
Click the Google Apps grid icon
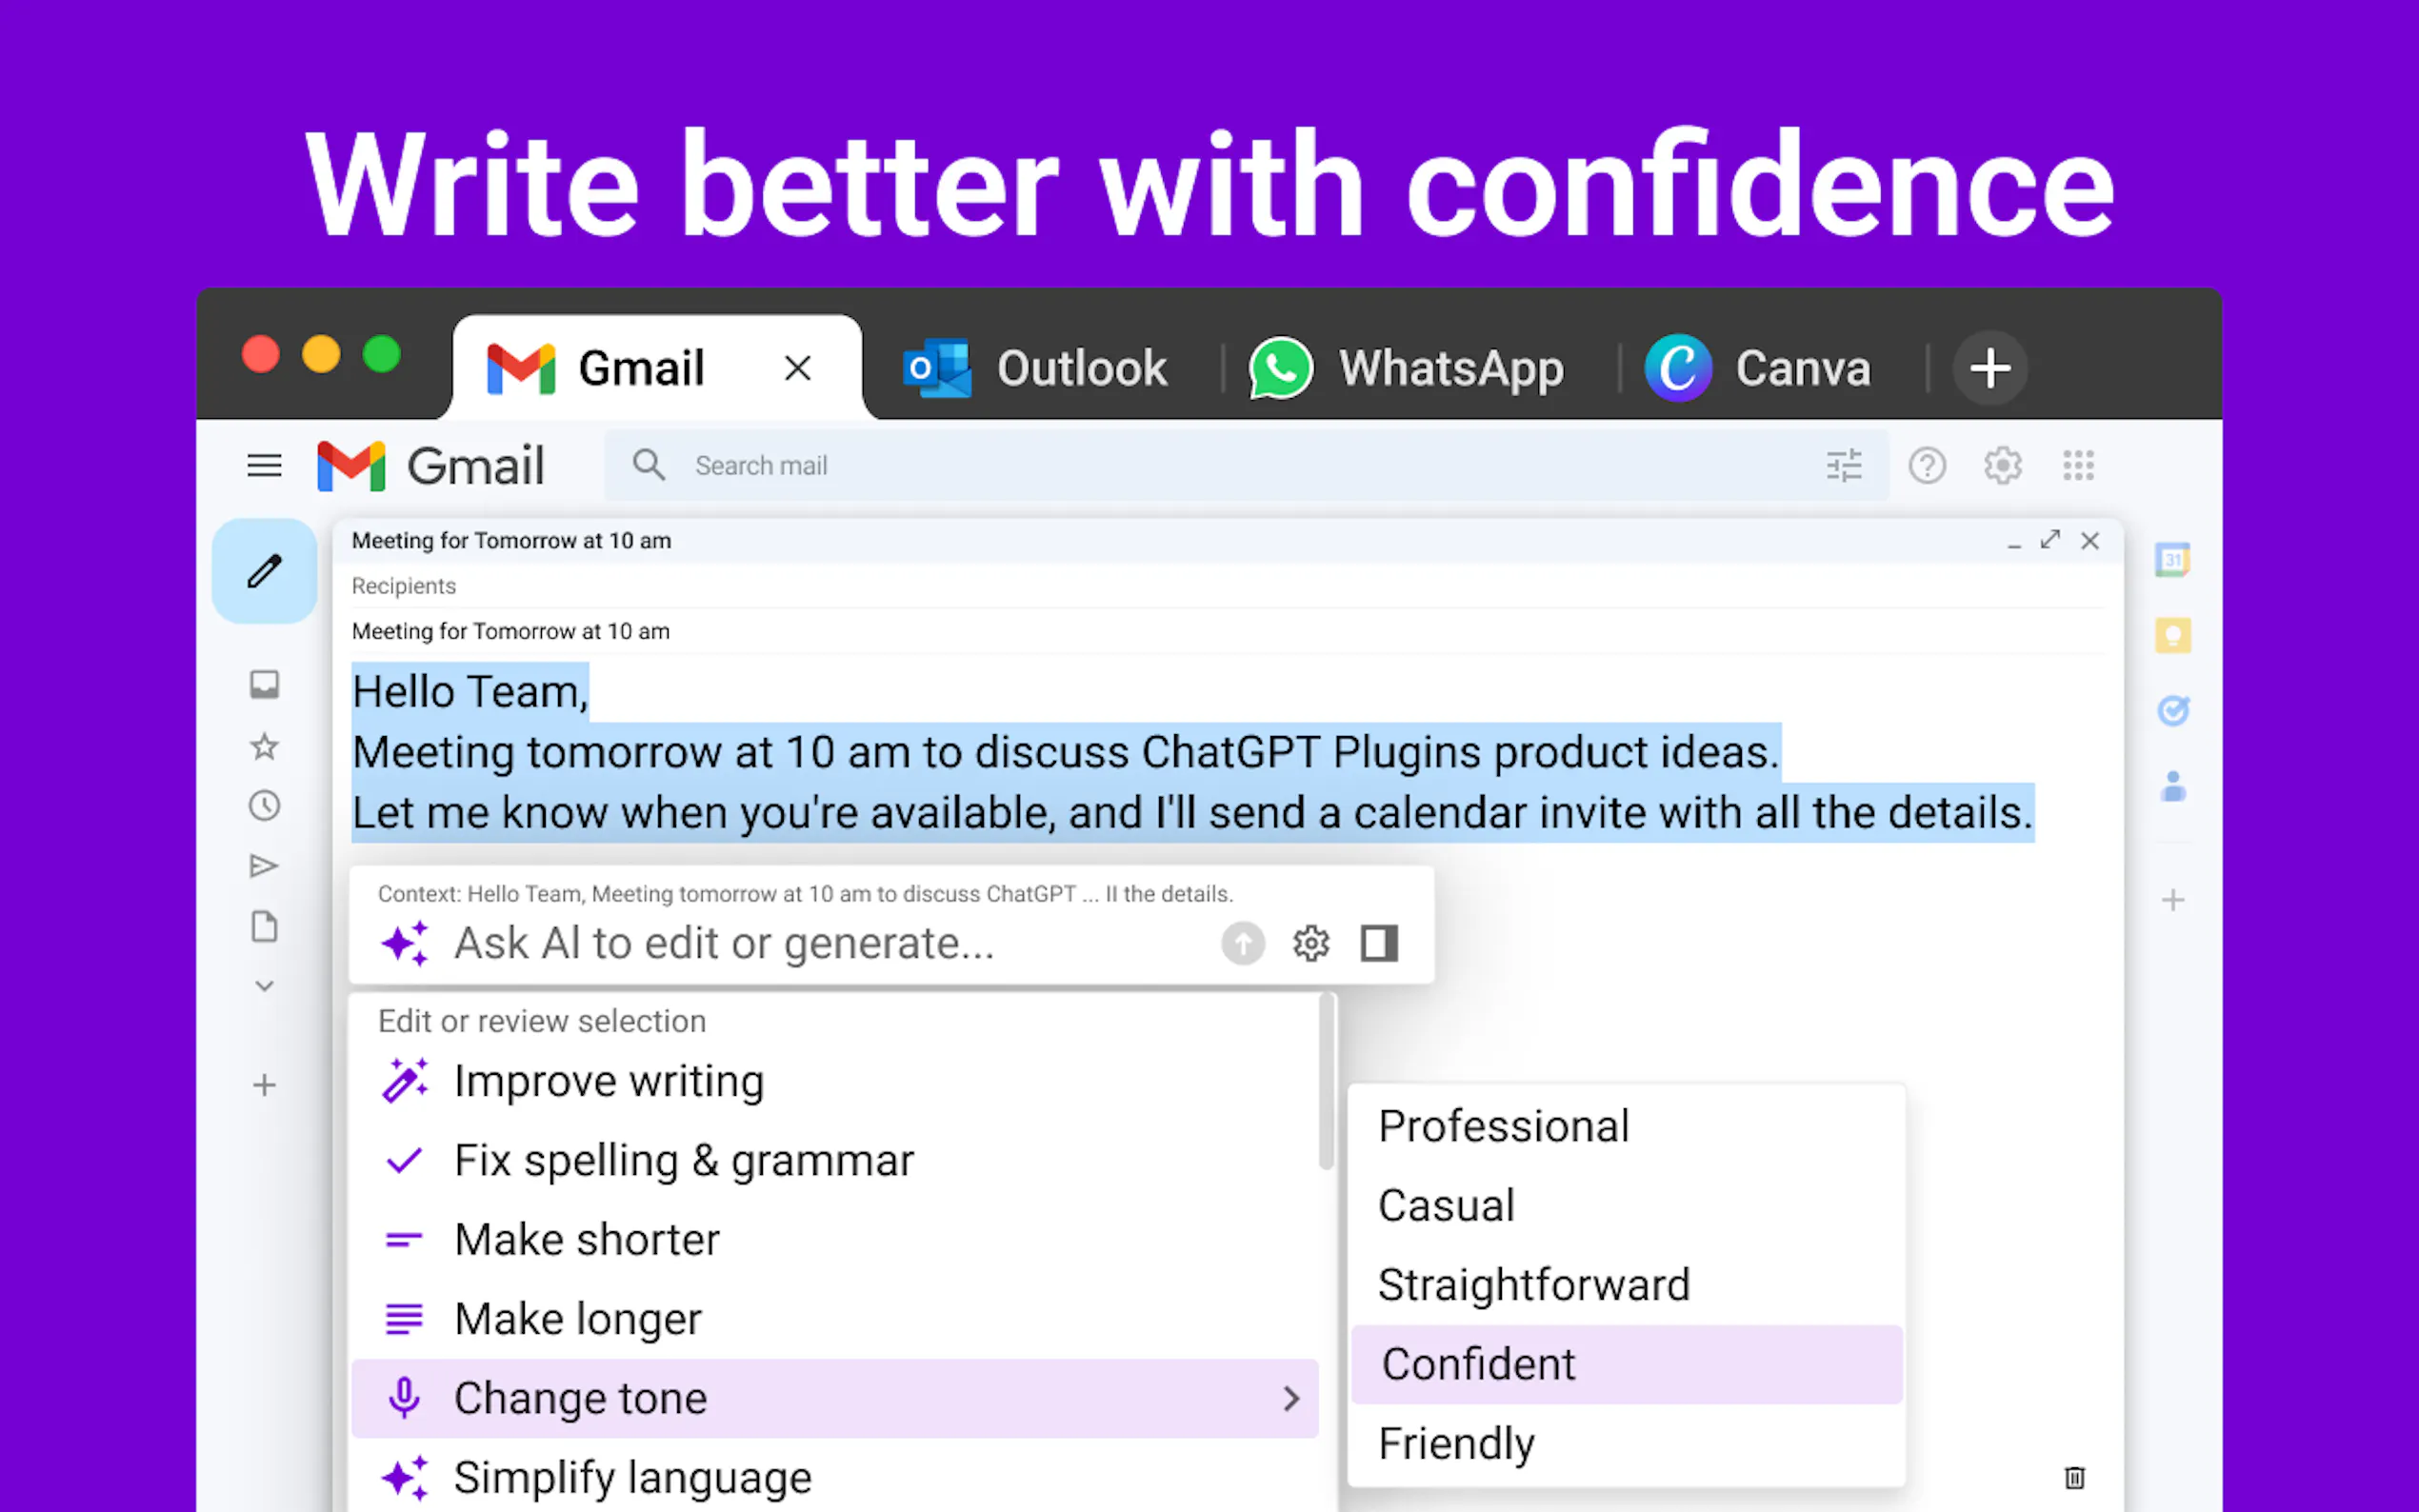(x=2077, y=465)
